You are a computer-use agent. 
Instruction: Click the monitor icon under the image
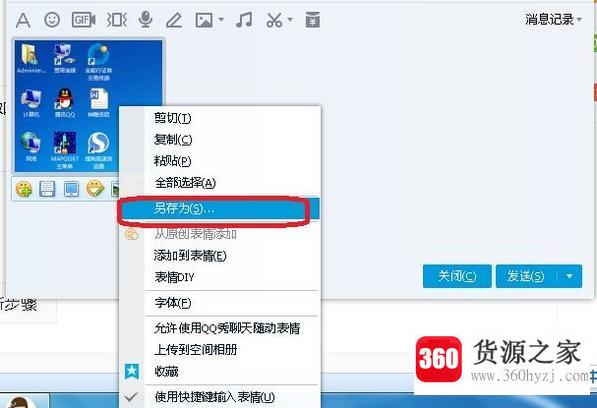pos(71,189)
